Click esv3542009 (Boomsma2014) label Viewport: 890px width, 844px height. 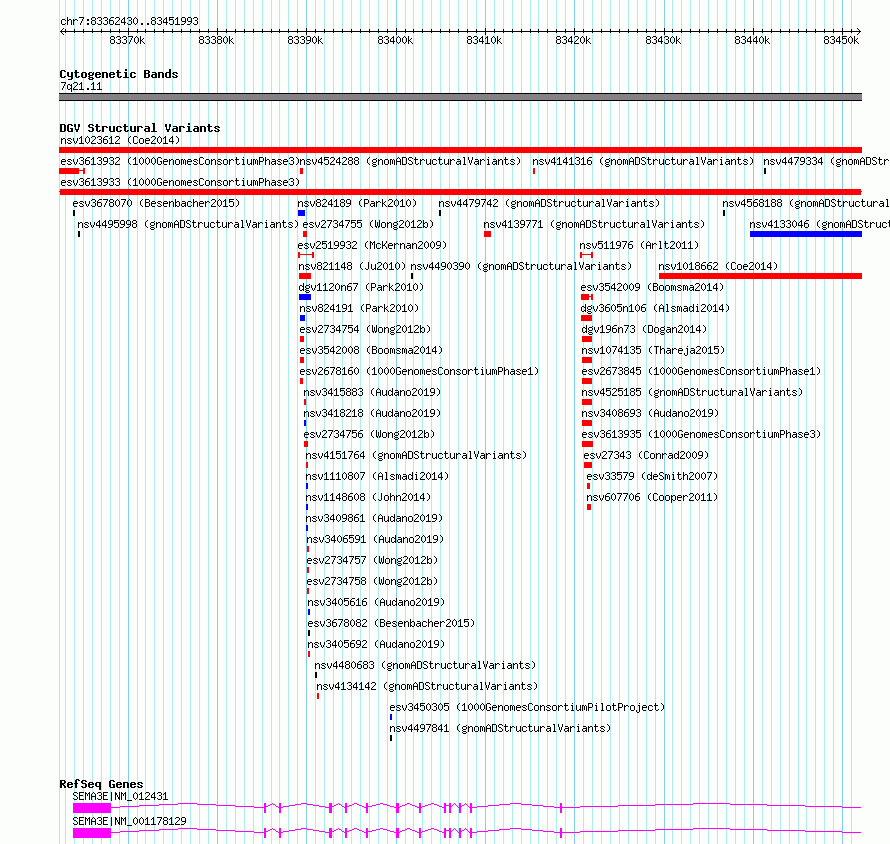652,287
